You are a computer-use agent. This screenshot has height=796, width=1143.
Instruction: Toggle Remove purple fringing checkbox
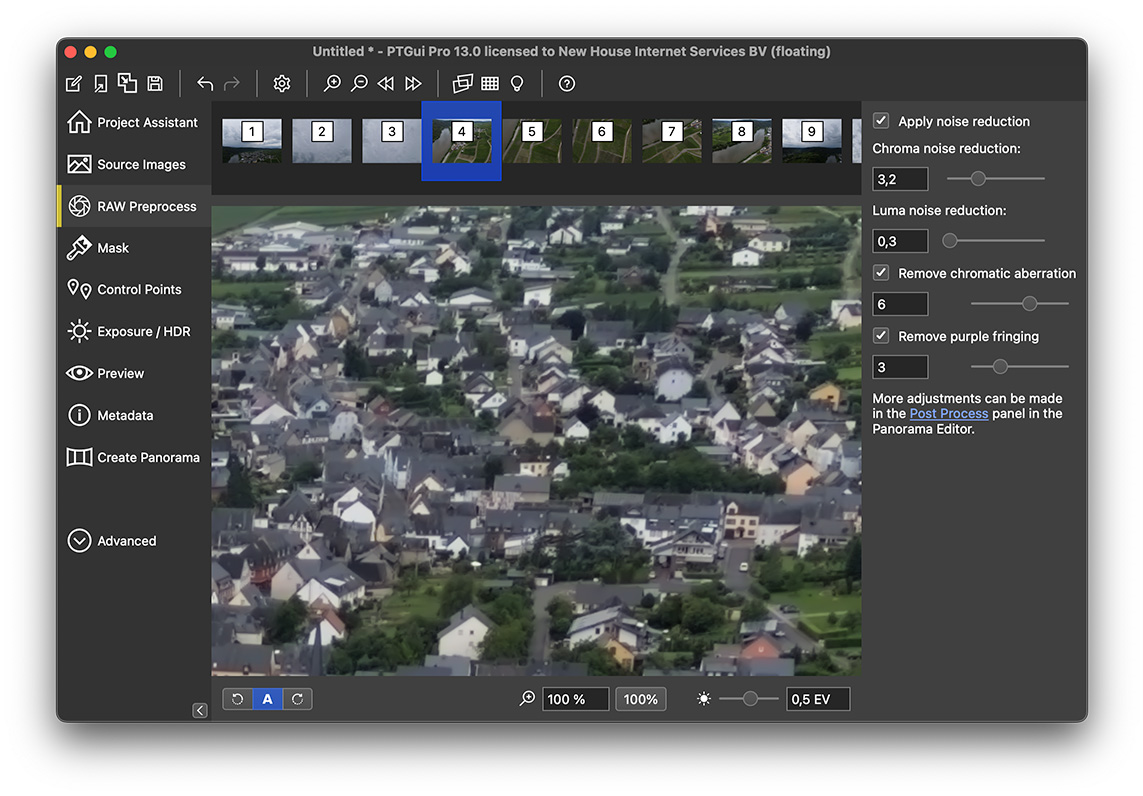pyautogui.click(x=881, y=336)
